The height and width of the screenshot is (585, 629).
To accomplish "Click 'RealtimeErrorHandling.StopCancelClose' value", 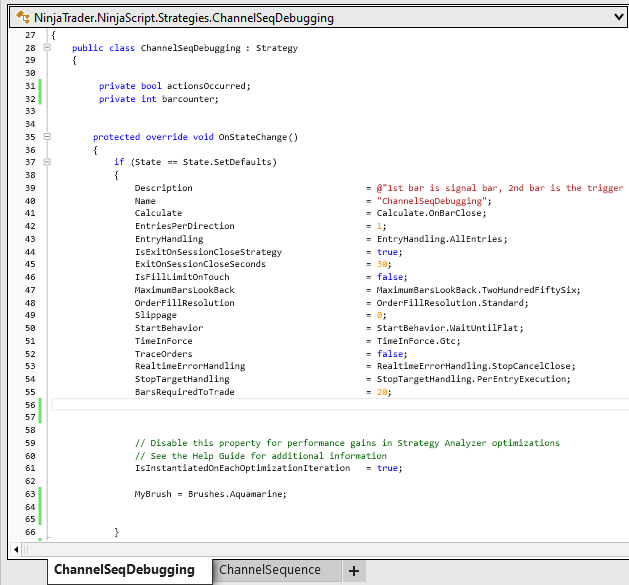I will [x=473, y=366].
